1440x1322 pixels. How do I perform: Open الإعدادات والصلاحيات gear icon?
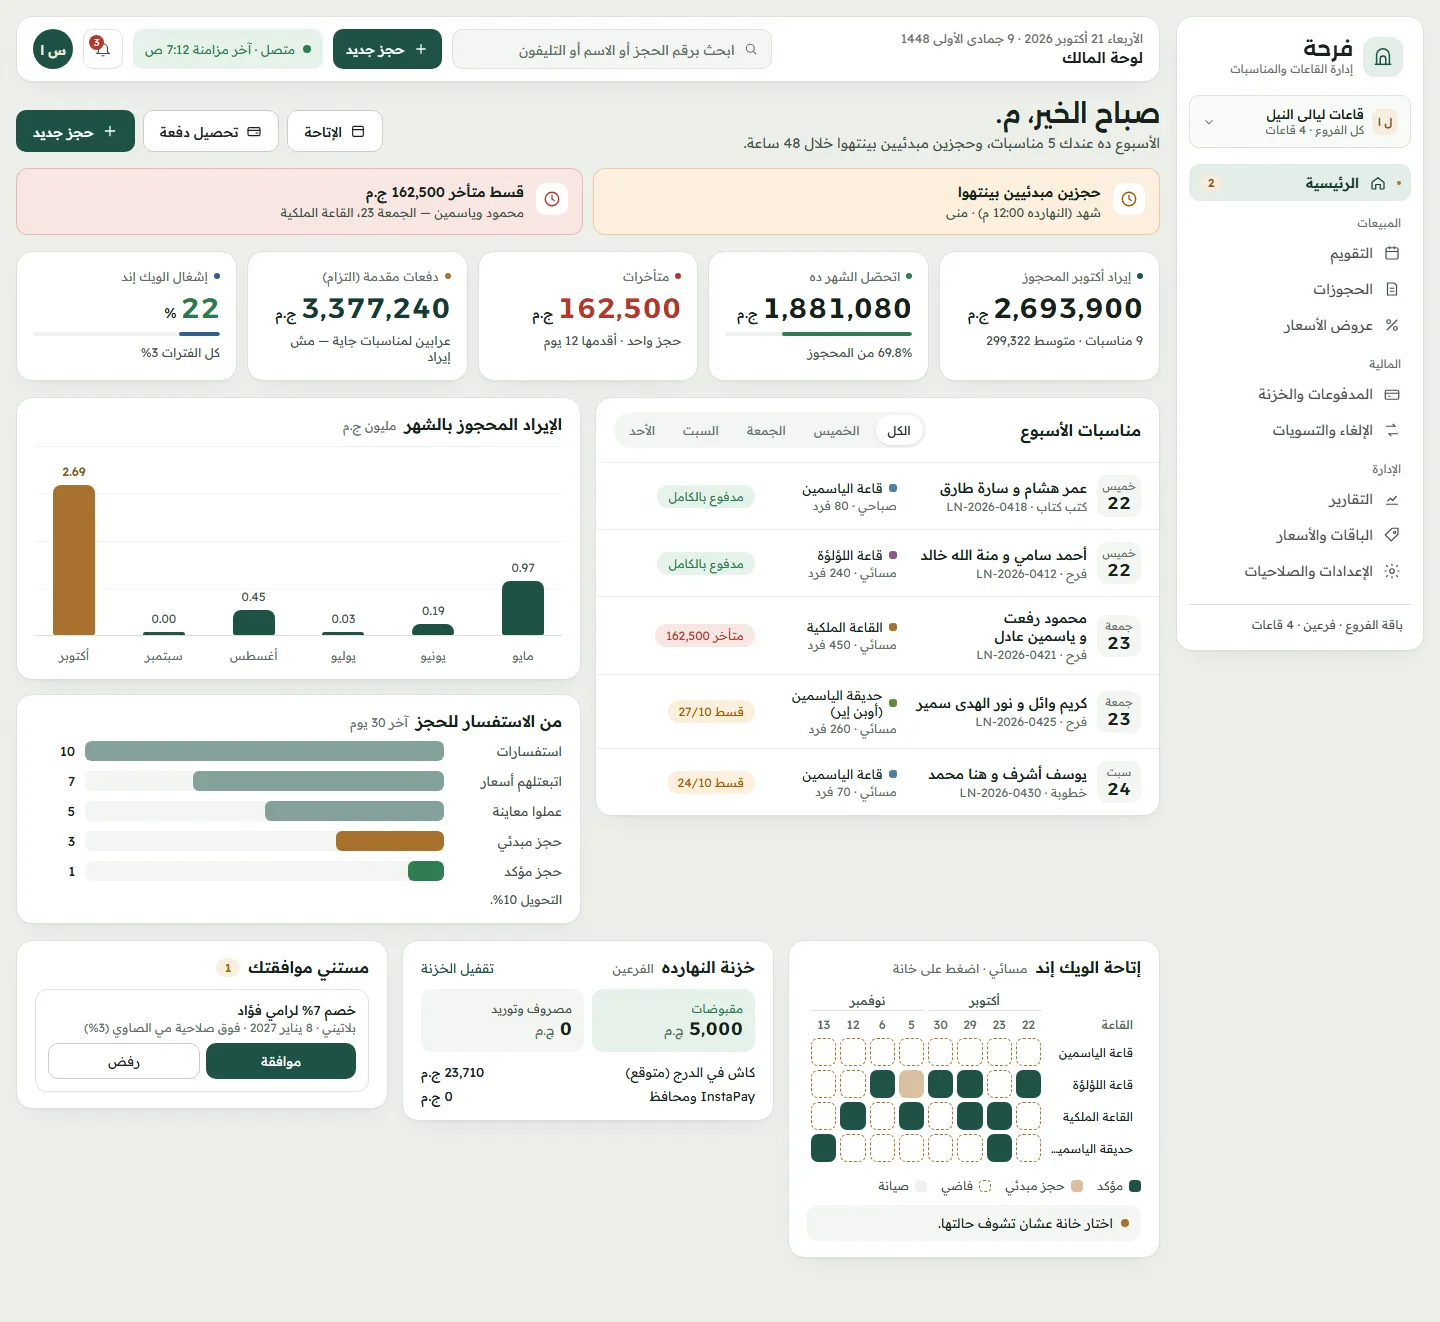[1391, 572]
